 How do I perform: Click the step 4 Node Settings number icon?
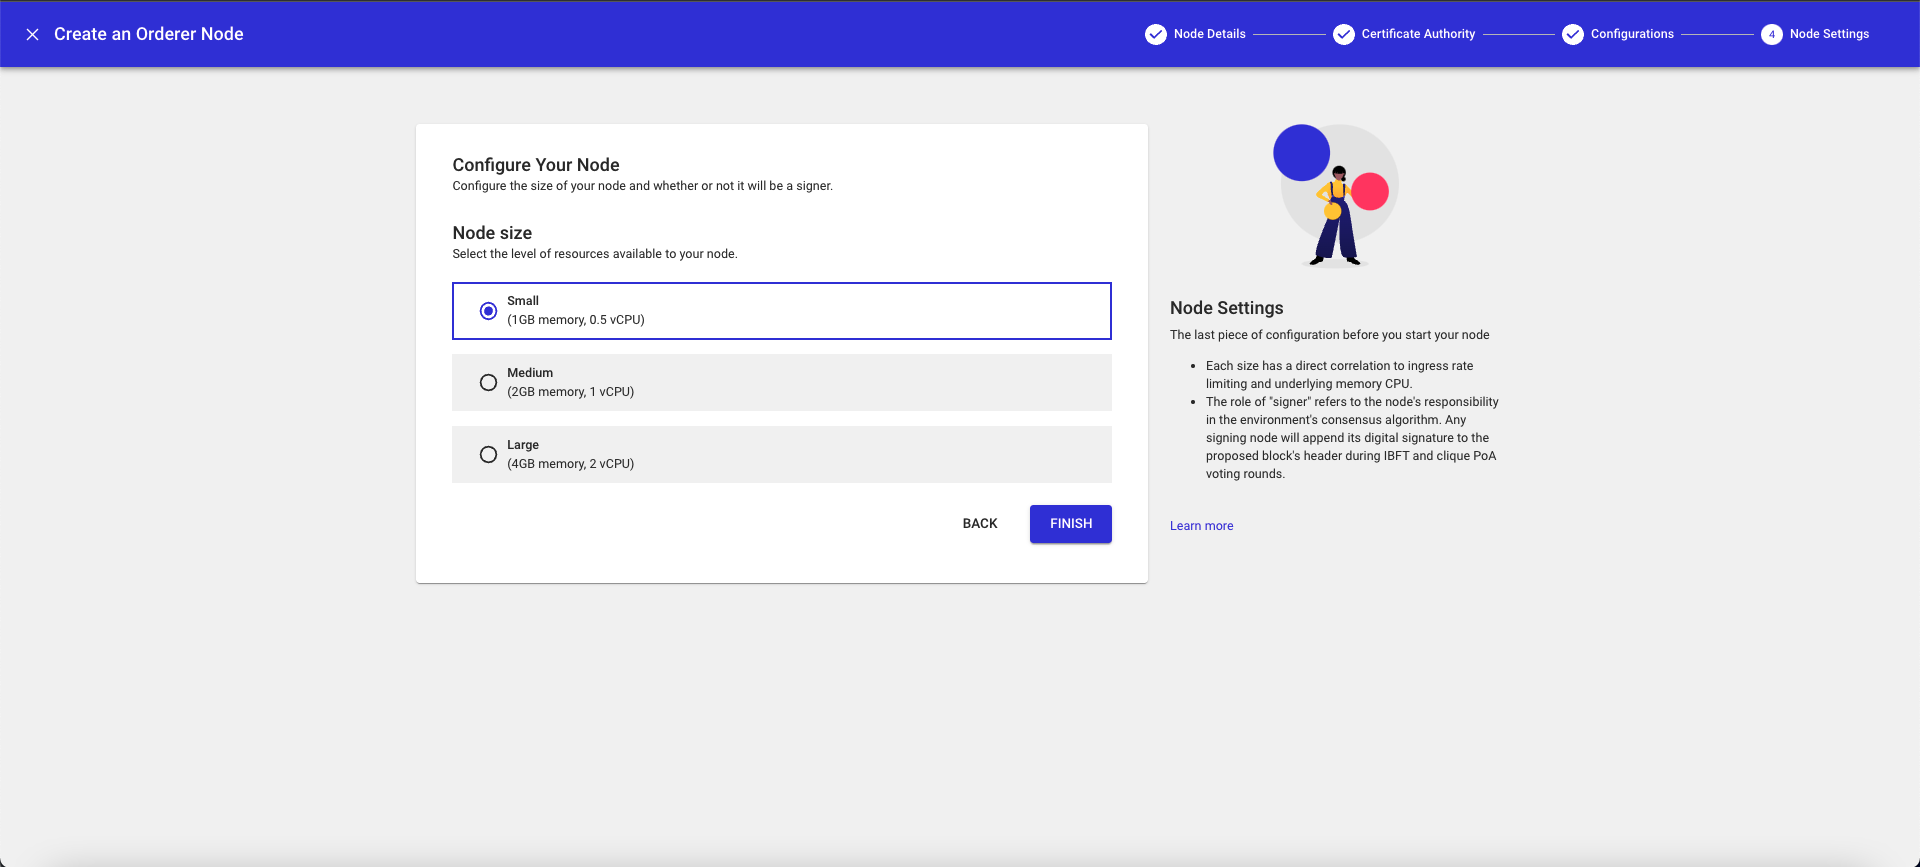[x=1771, y=34]
